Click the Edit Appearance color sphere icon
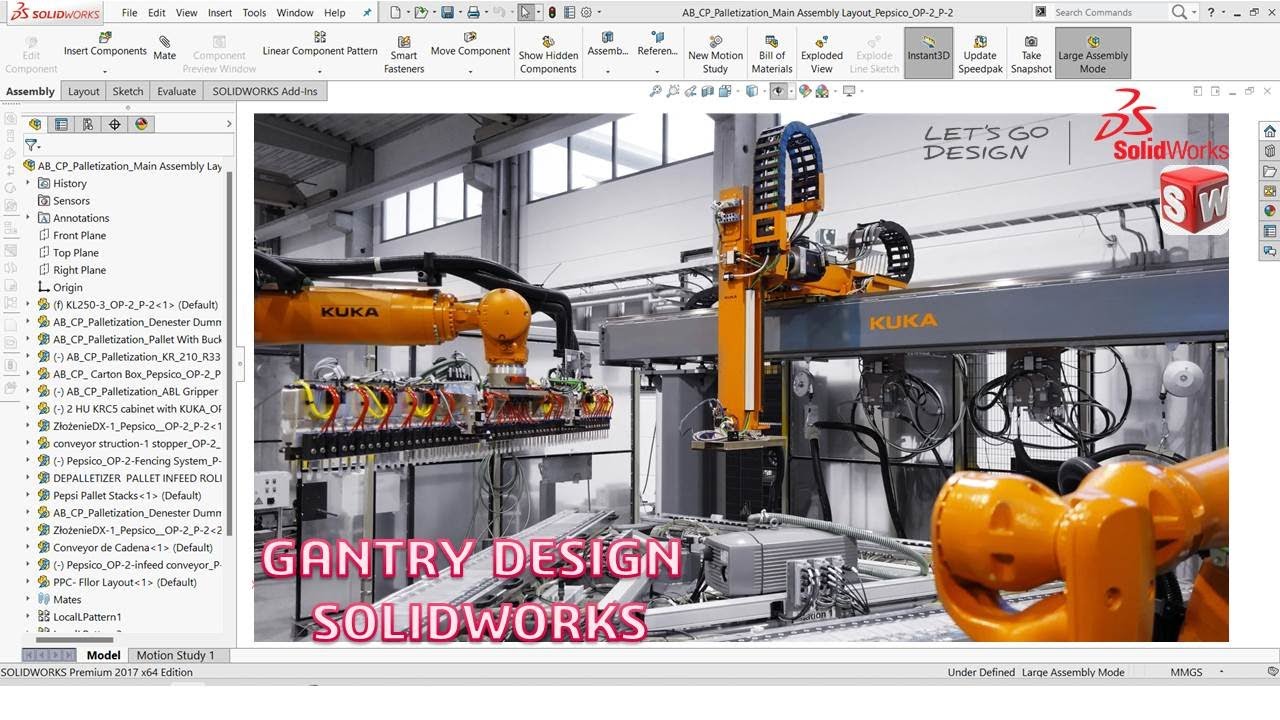 (x=805, y=91)
